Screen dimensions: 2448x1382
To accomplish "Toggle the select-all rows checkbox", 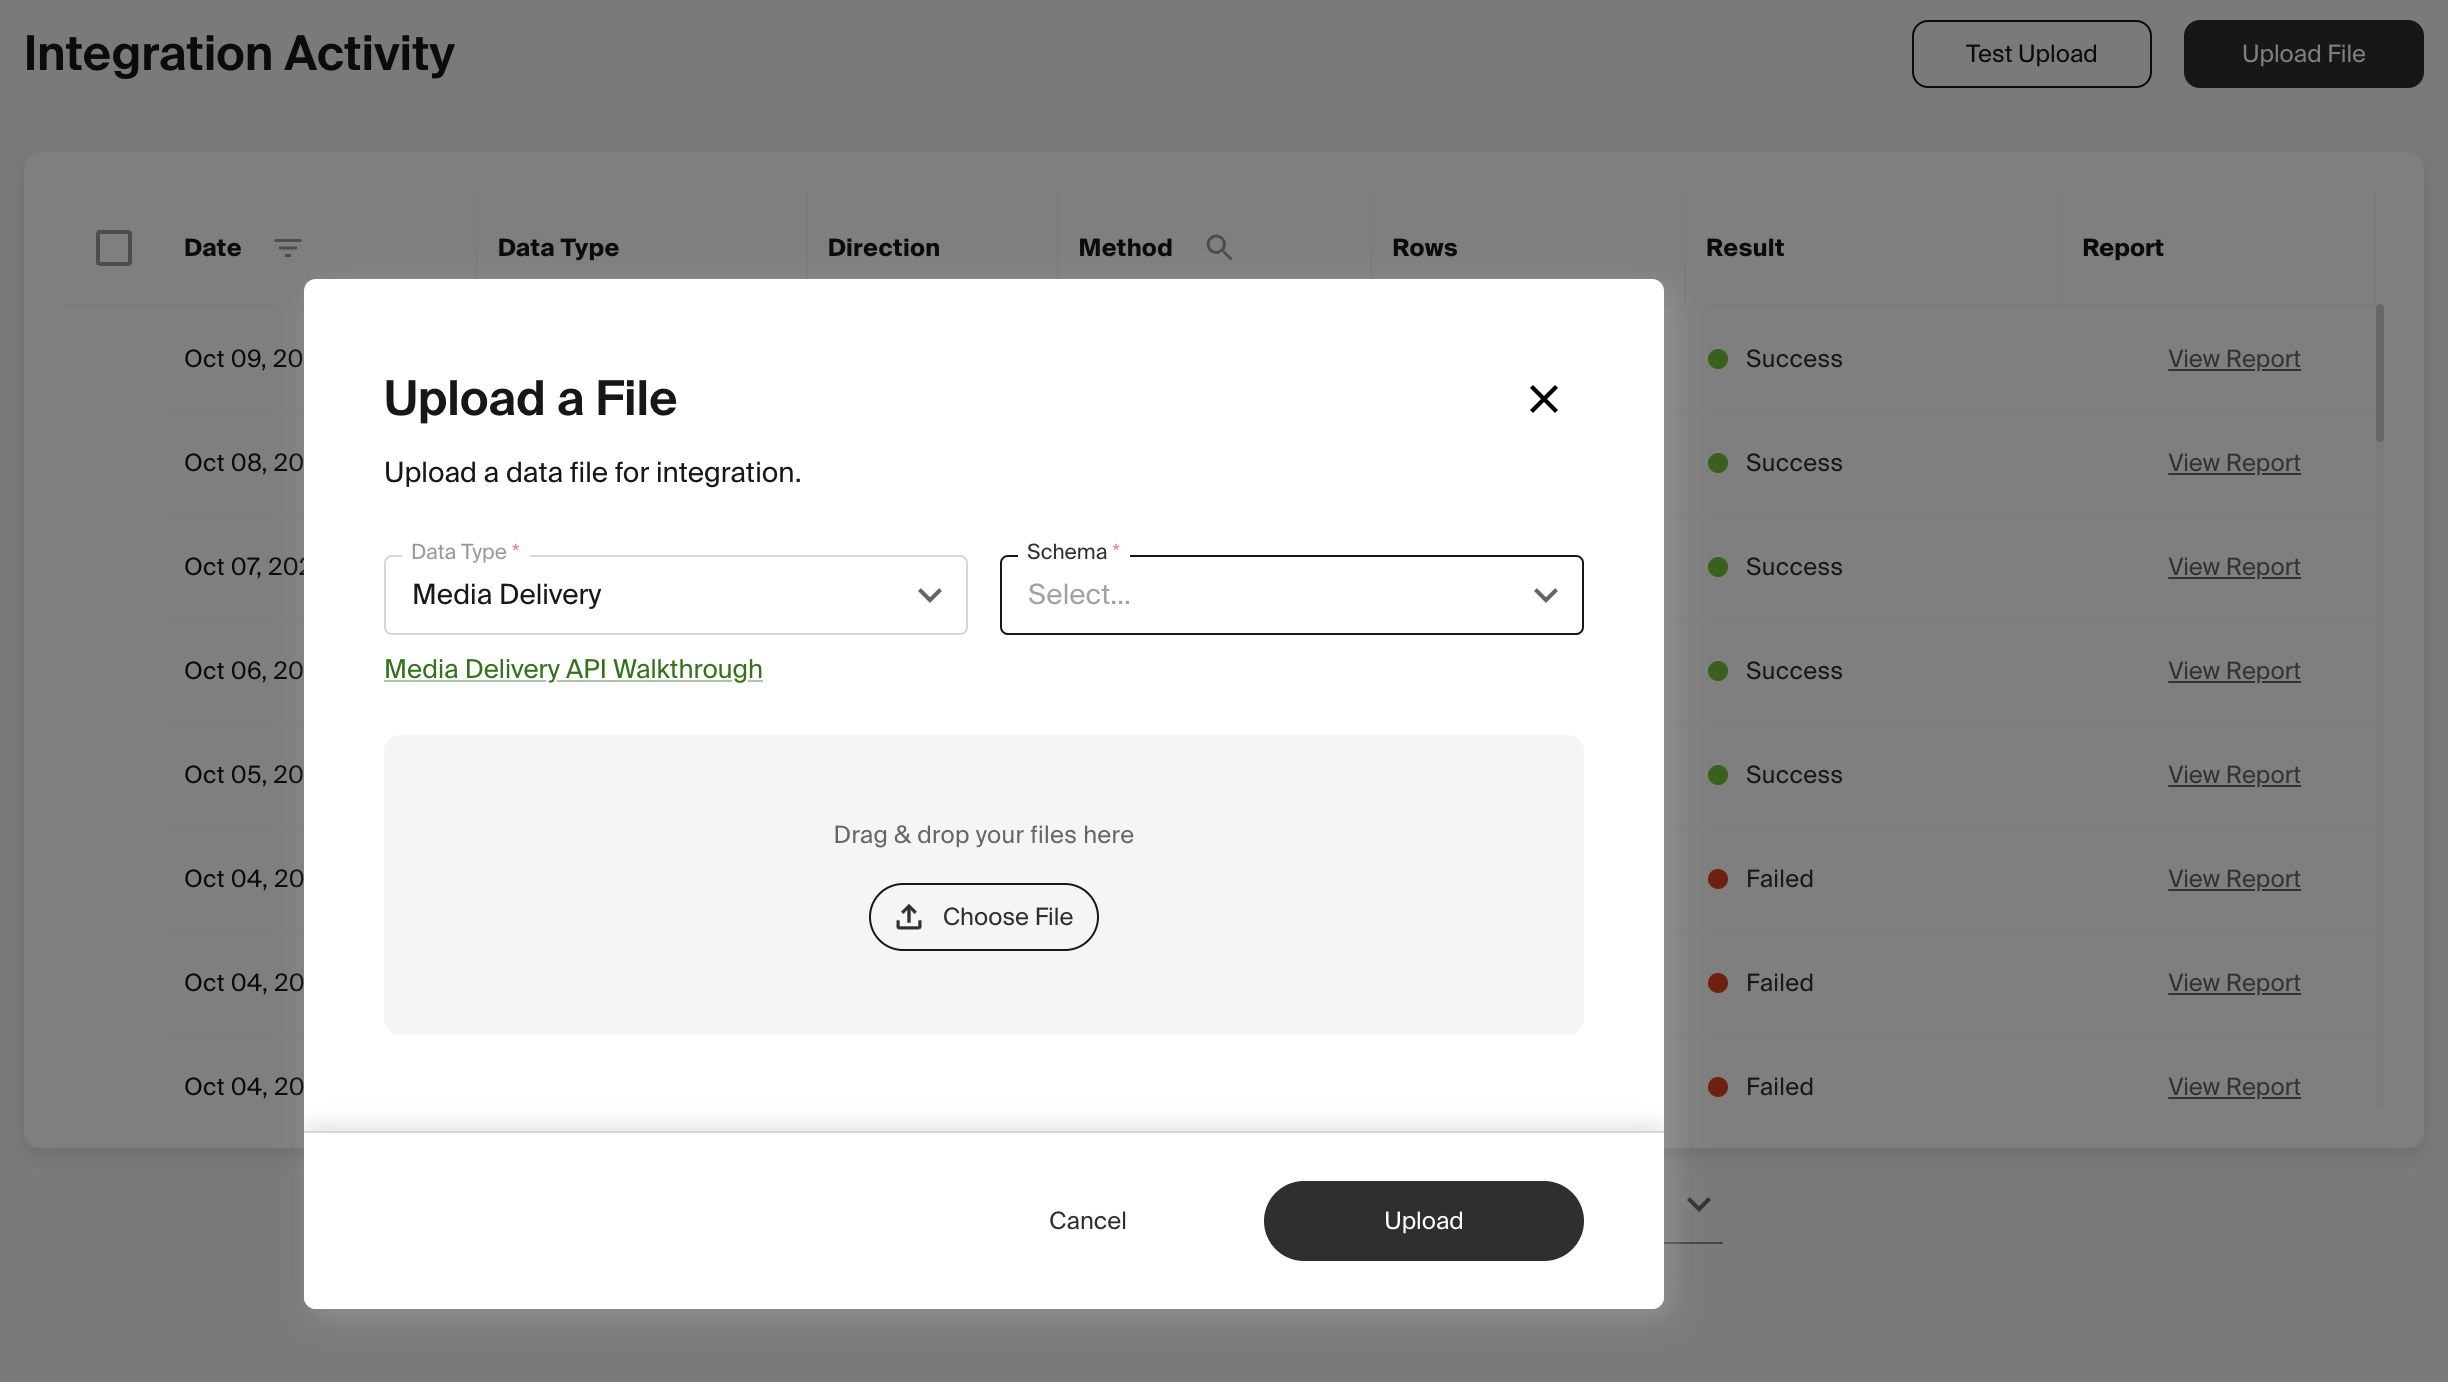I will click(114, 248).
